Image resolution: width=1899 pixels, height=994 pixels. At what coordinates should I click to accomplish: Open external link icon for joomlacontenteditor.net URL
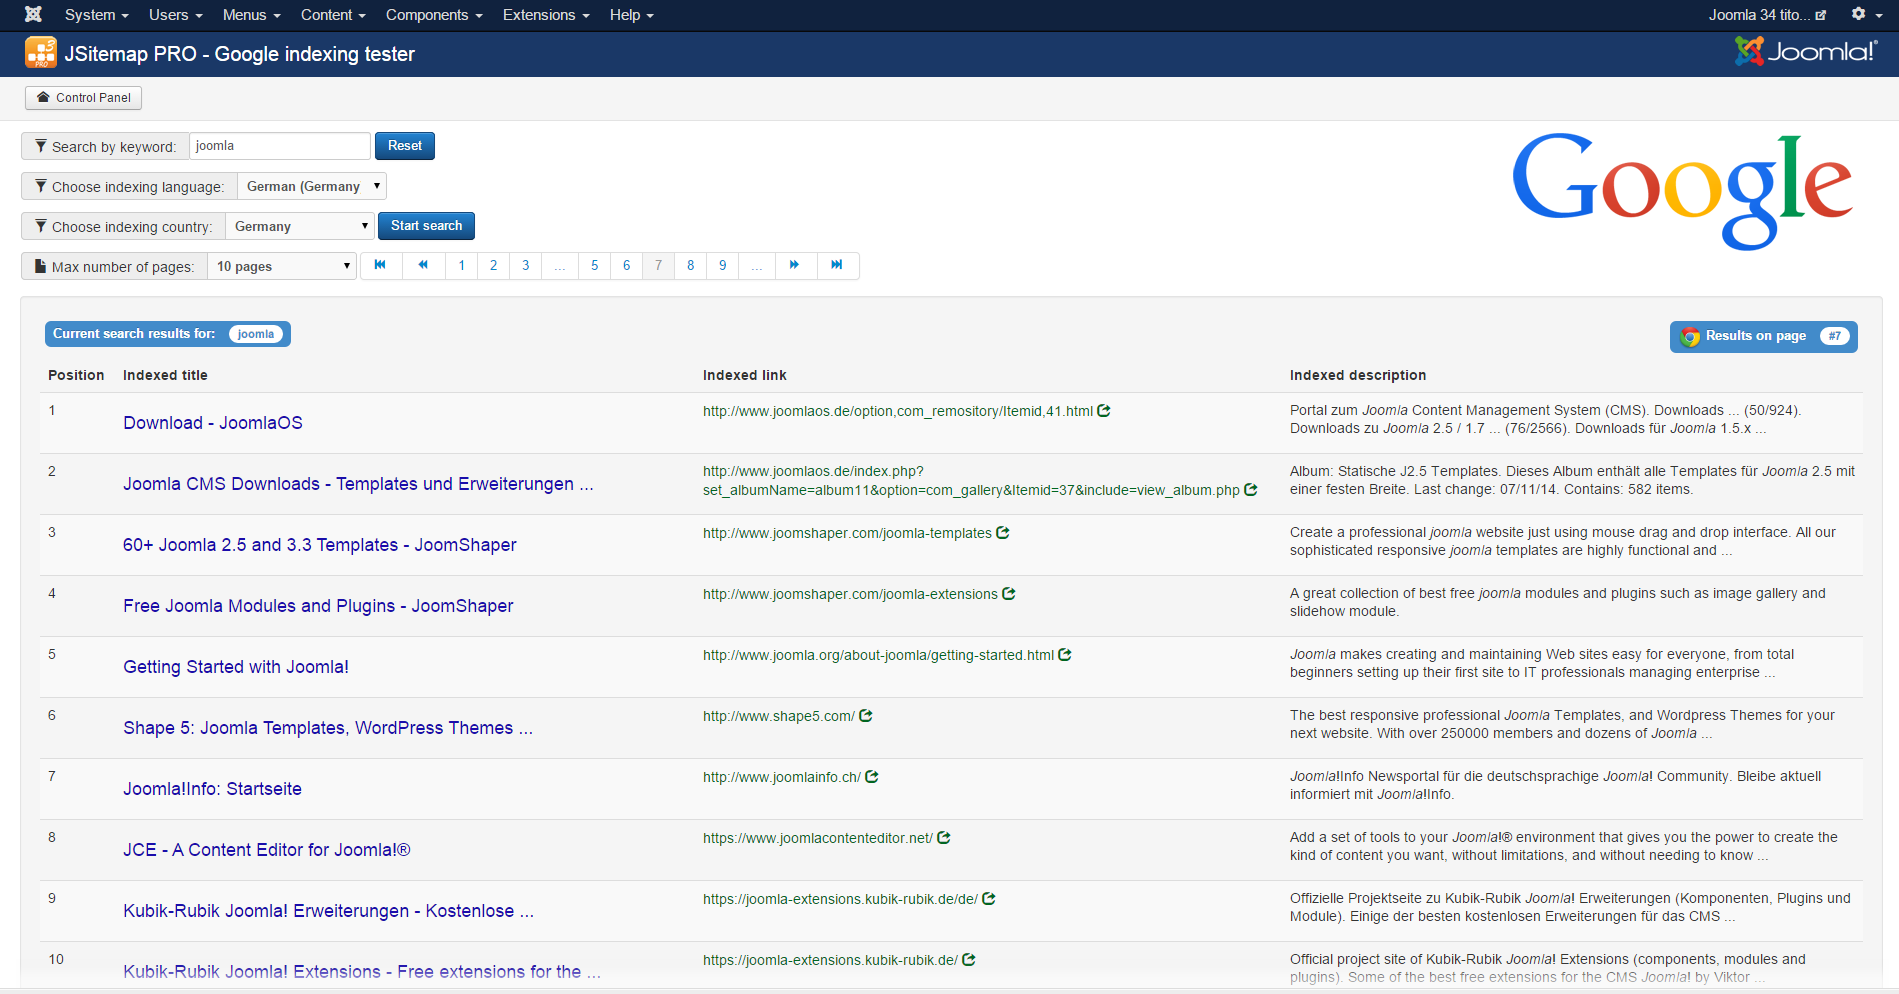pos(944,838)
